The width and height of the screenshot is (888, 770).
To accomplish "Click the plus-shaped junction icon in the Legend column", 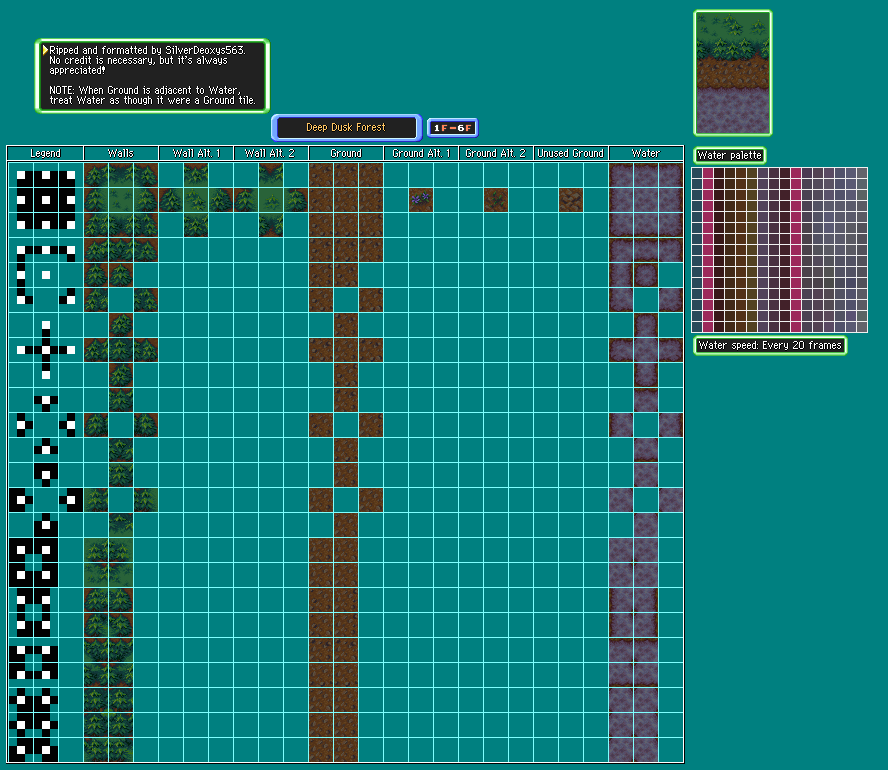I will point(46,350).
